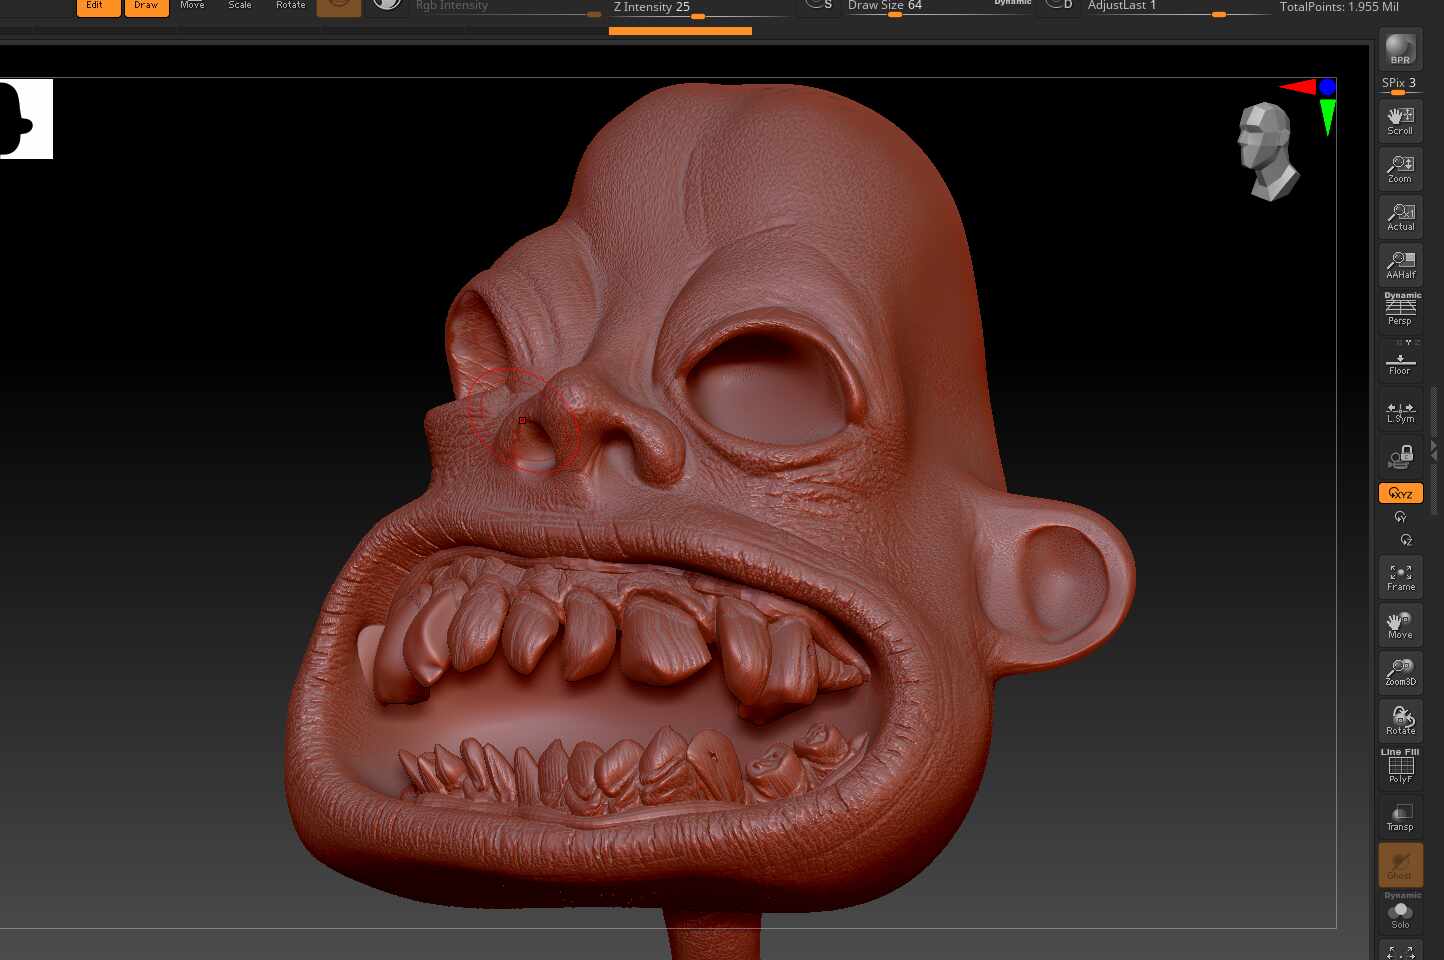Toggle the Floor grid
Screen dimensions: 1444x960
[x=1400, y=360]
